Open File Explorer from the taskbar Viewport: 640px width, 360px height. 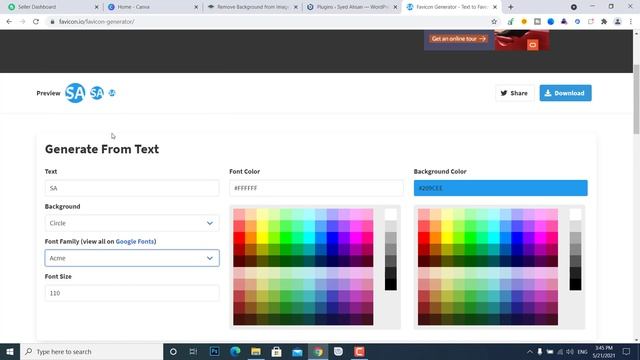(x=256, y=351)
